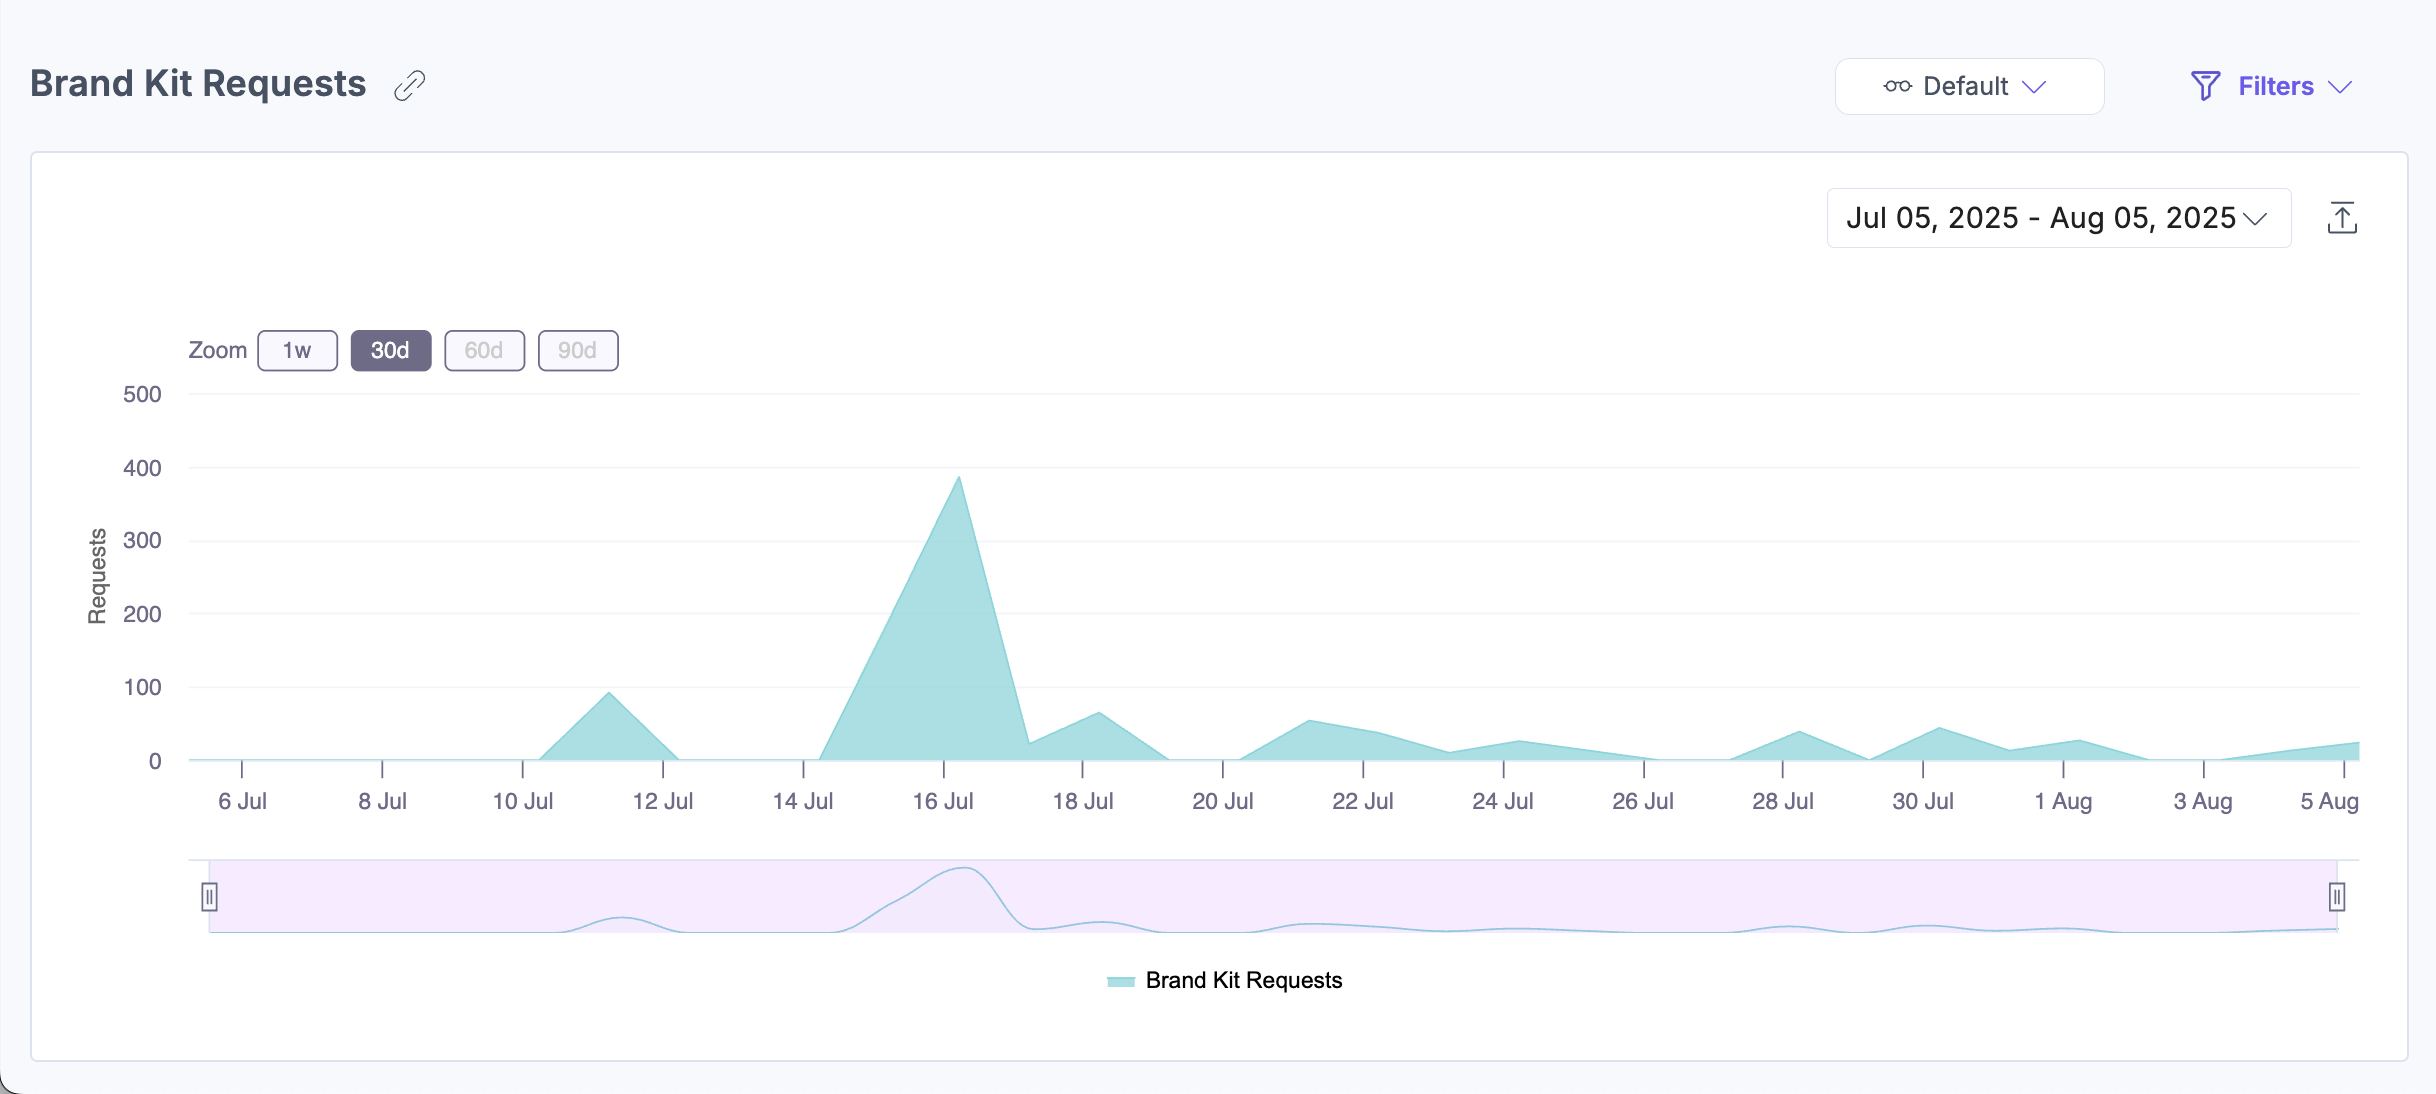Screen dimensions: 2436x1094
Task: Toggle Brand Kit Requests legend series swatch
Action: point(1121,981)
